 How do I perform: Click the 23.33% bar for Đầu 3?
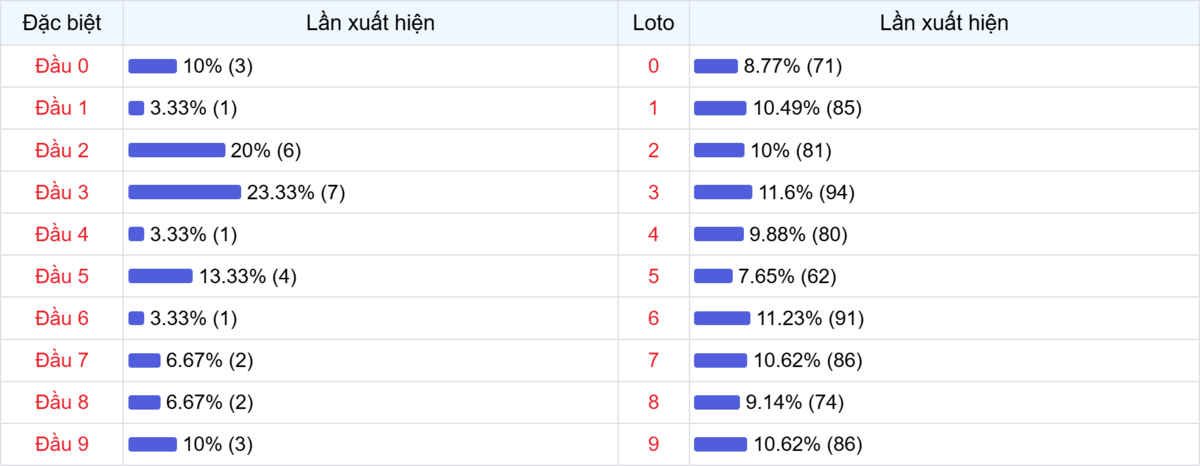pos(185,192)
